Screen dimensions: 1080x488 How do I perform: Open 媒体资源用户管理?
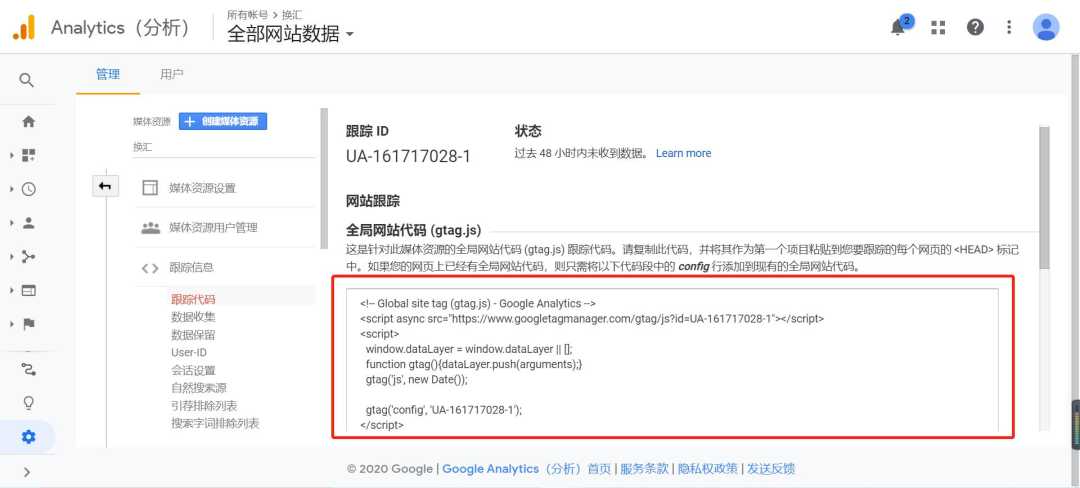click(x=214, y=228)
